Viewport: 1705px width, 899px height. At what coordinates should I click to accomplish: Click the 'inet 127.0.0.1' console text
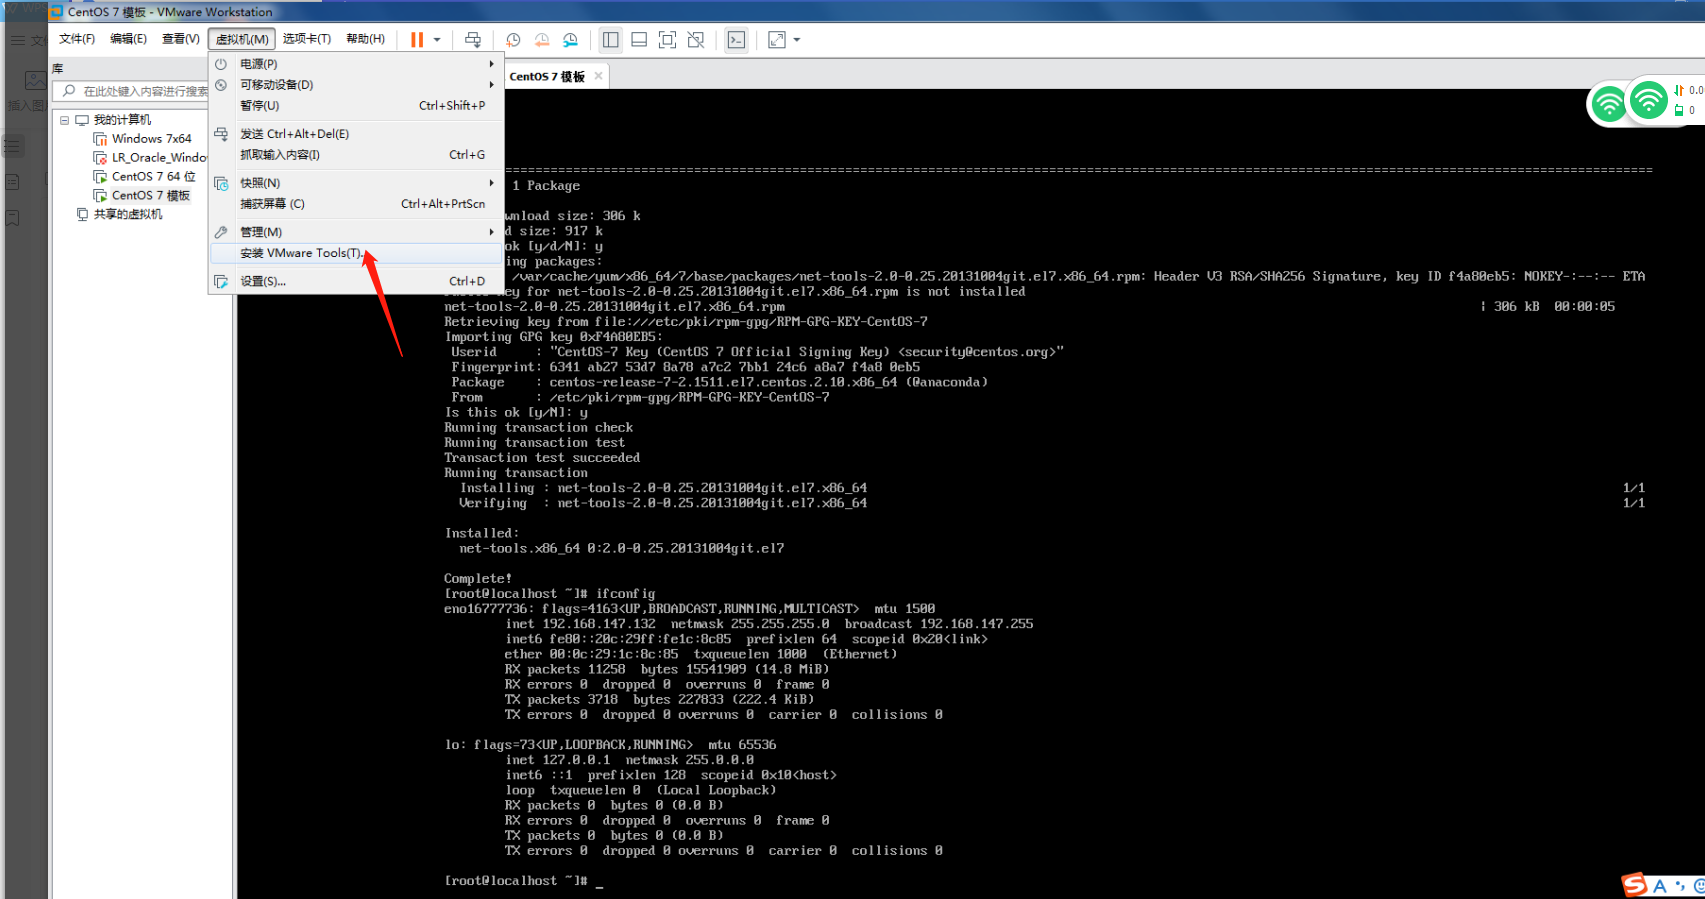tap(557, 760)
